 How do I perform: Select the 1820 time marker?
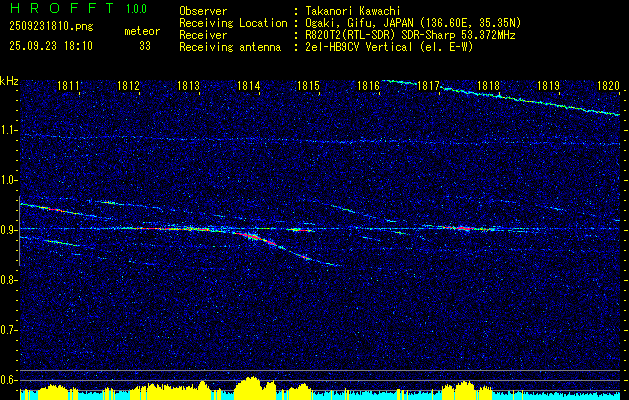(608, 86)
